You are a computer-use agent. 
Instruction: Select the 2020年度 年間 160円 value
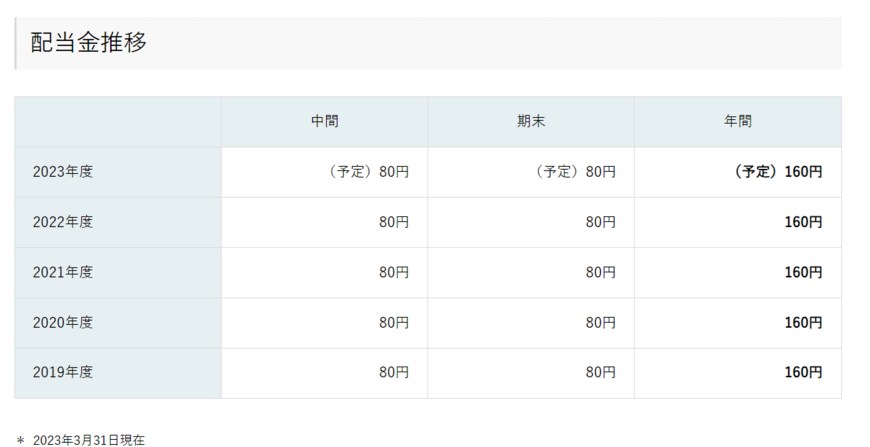(803, 322)
